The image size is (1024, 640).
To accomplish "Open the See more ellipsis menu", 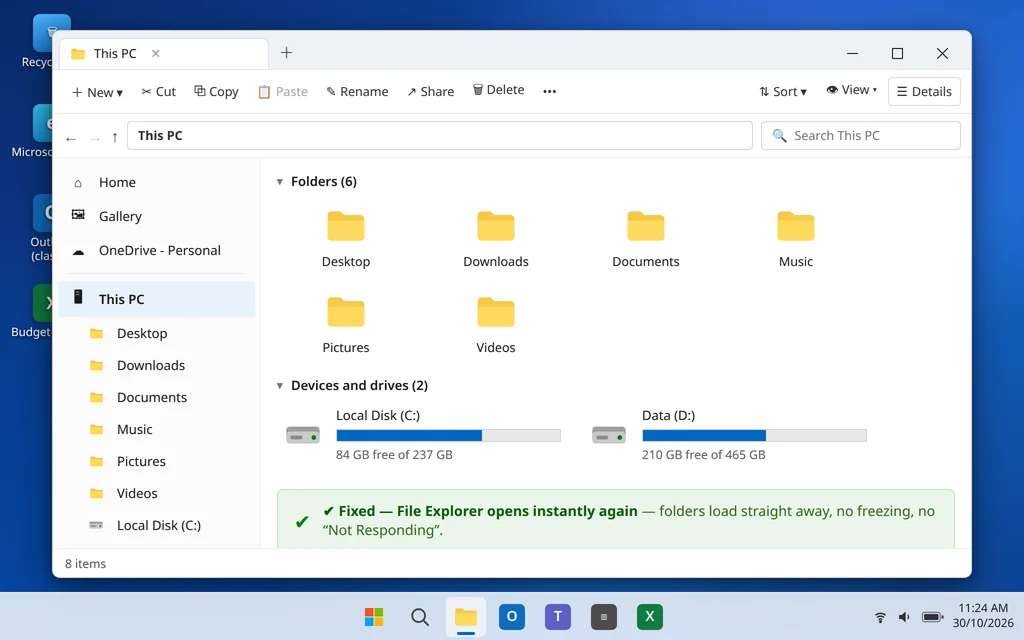I will coord(549,91).
